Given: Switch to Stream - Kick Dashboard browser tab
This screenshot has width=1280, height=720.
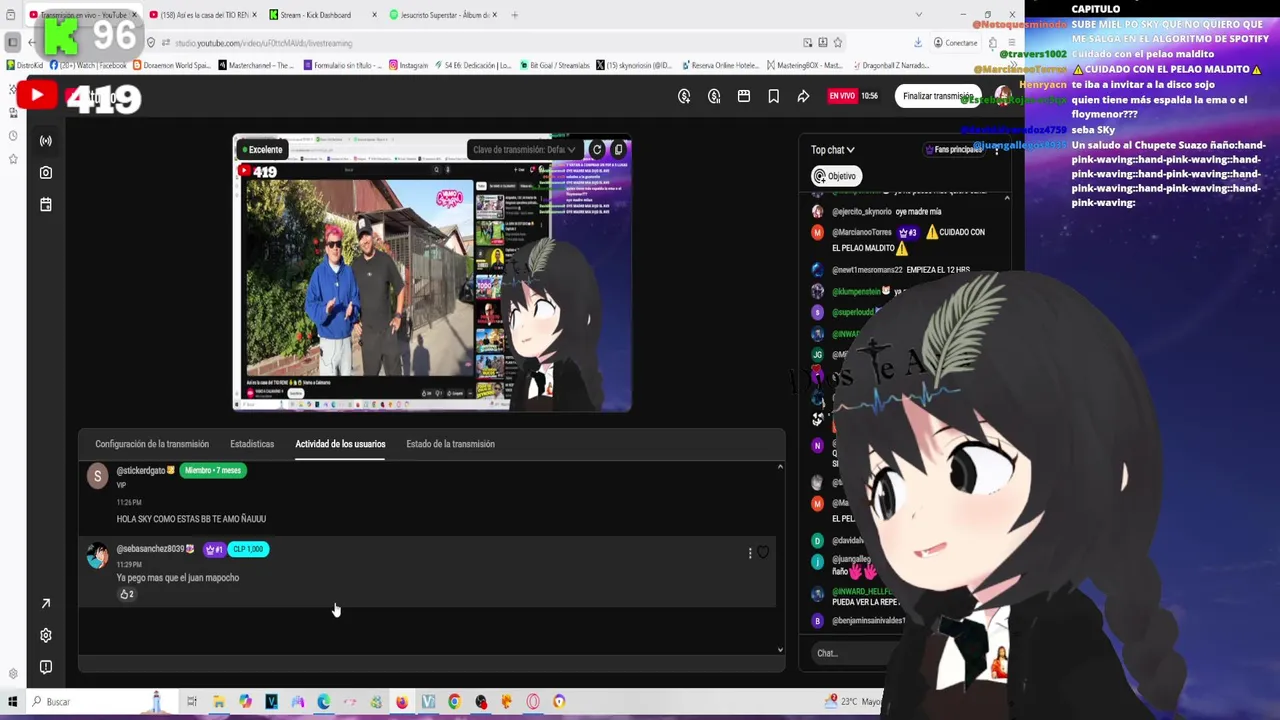Looking at the screenshot, I should [x=322, y=15].
